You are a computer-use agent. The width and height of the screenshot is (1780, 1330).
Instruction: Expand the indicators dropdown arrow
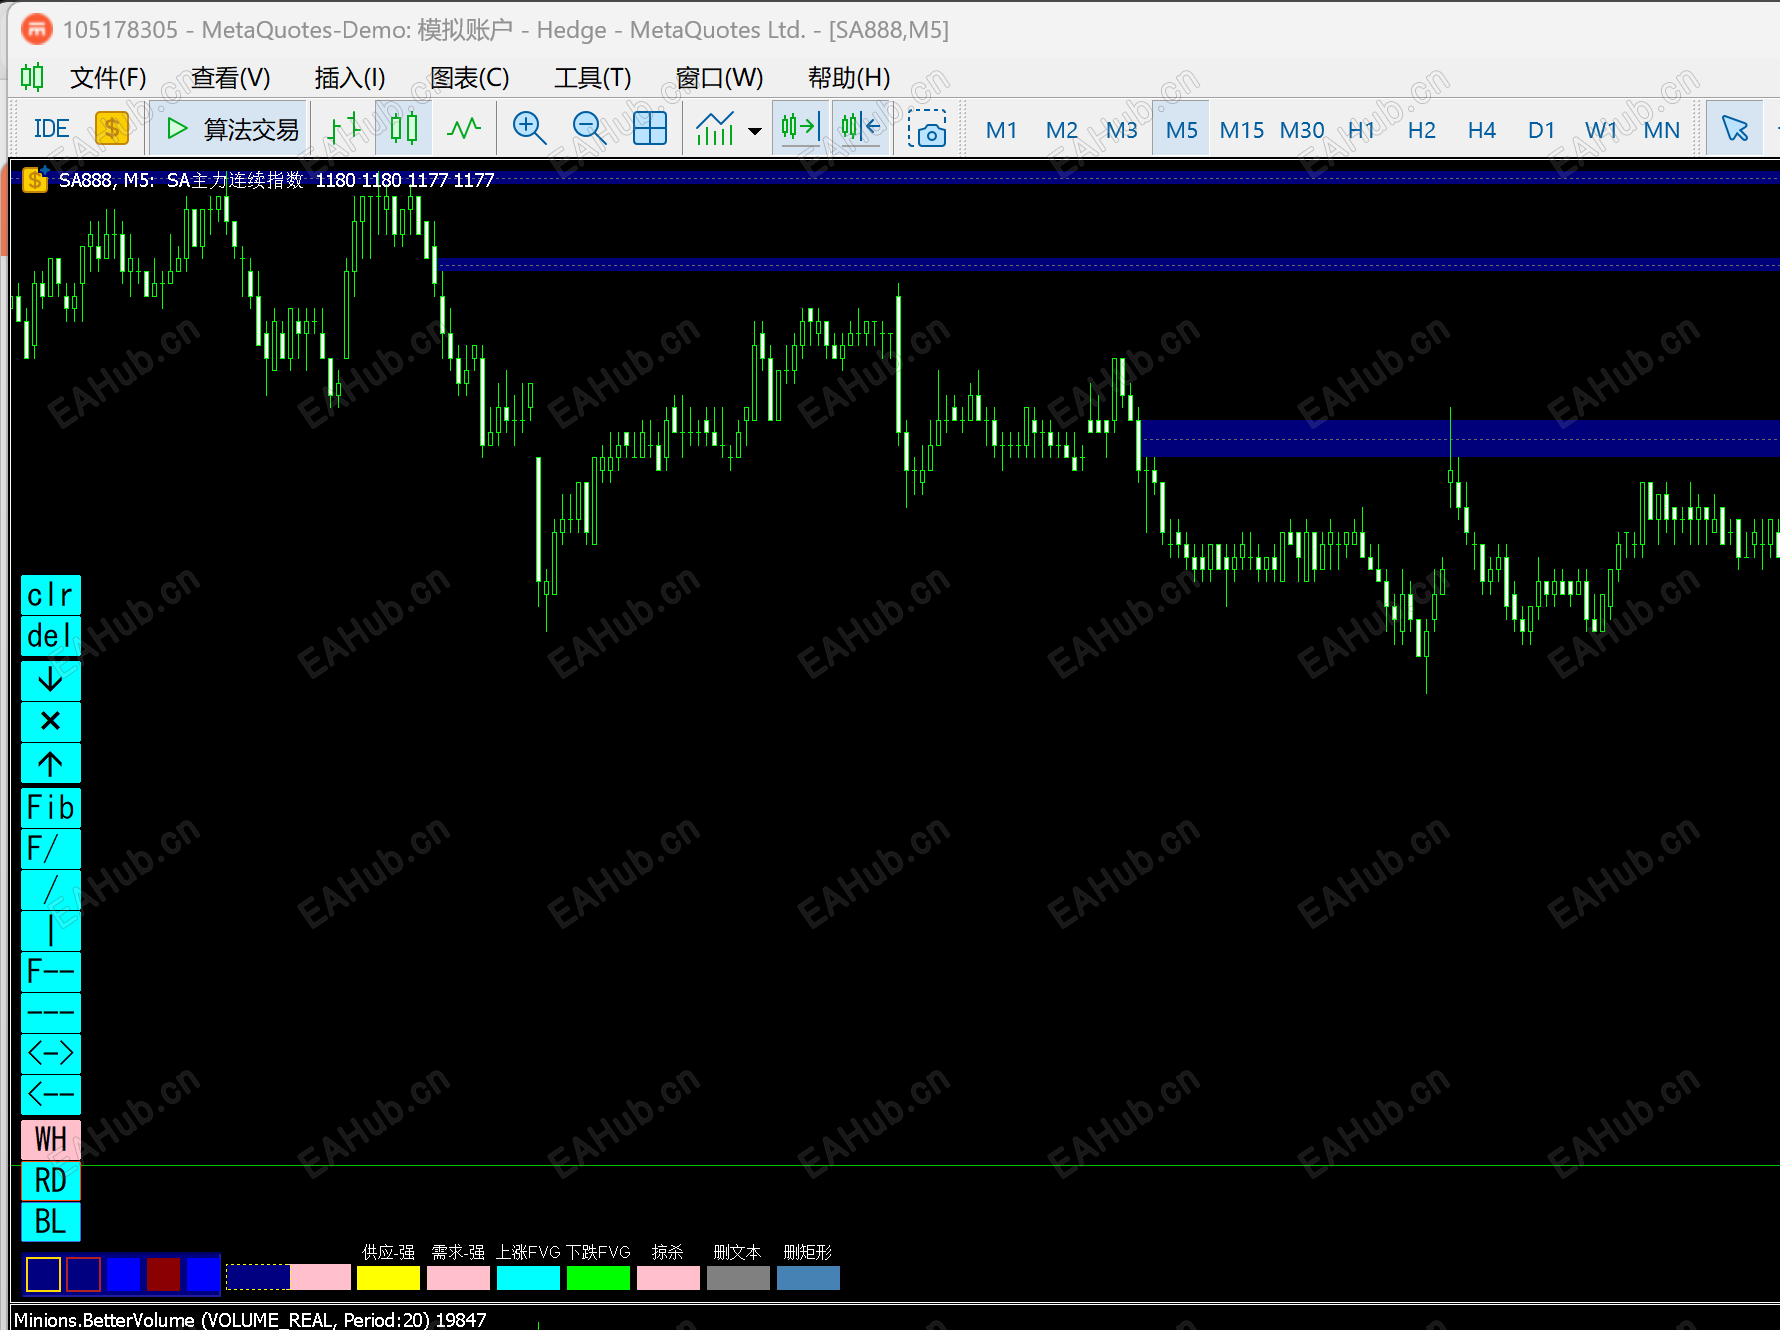755,130
